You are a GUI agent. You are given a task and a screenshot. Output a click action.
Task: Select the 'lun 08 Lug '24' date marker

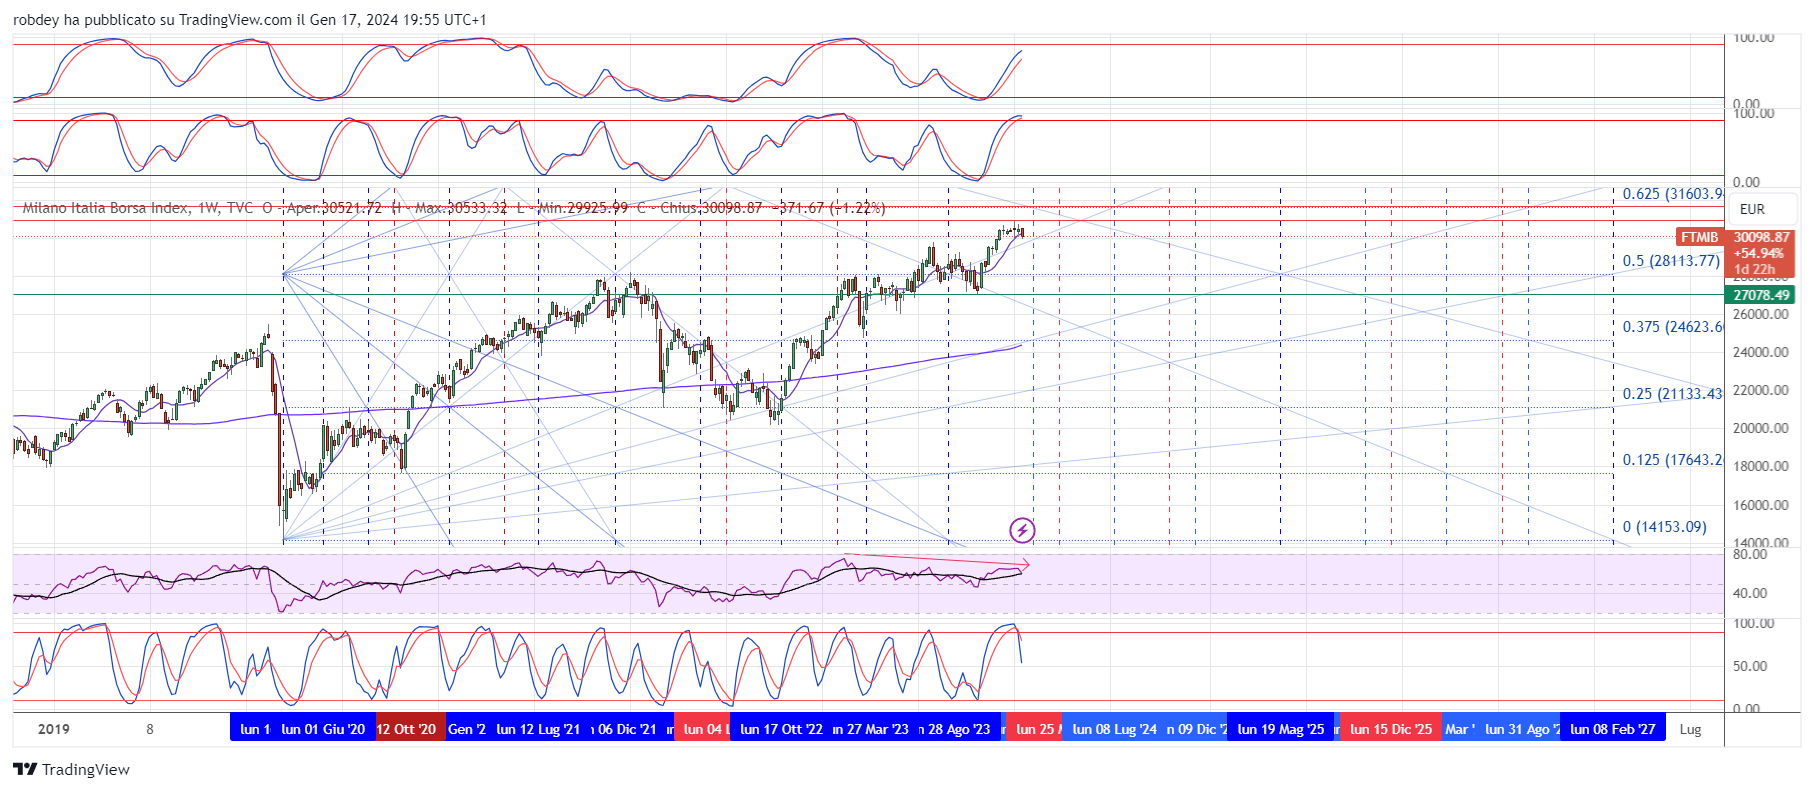tap(1114, 729)
